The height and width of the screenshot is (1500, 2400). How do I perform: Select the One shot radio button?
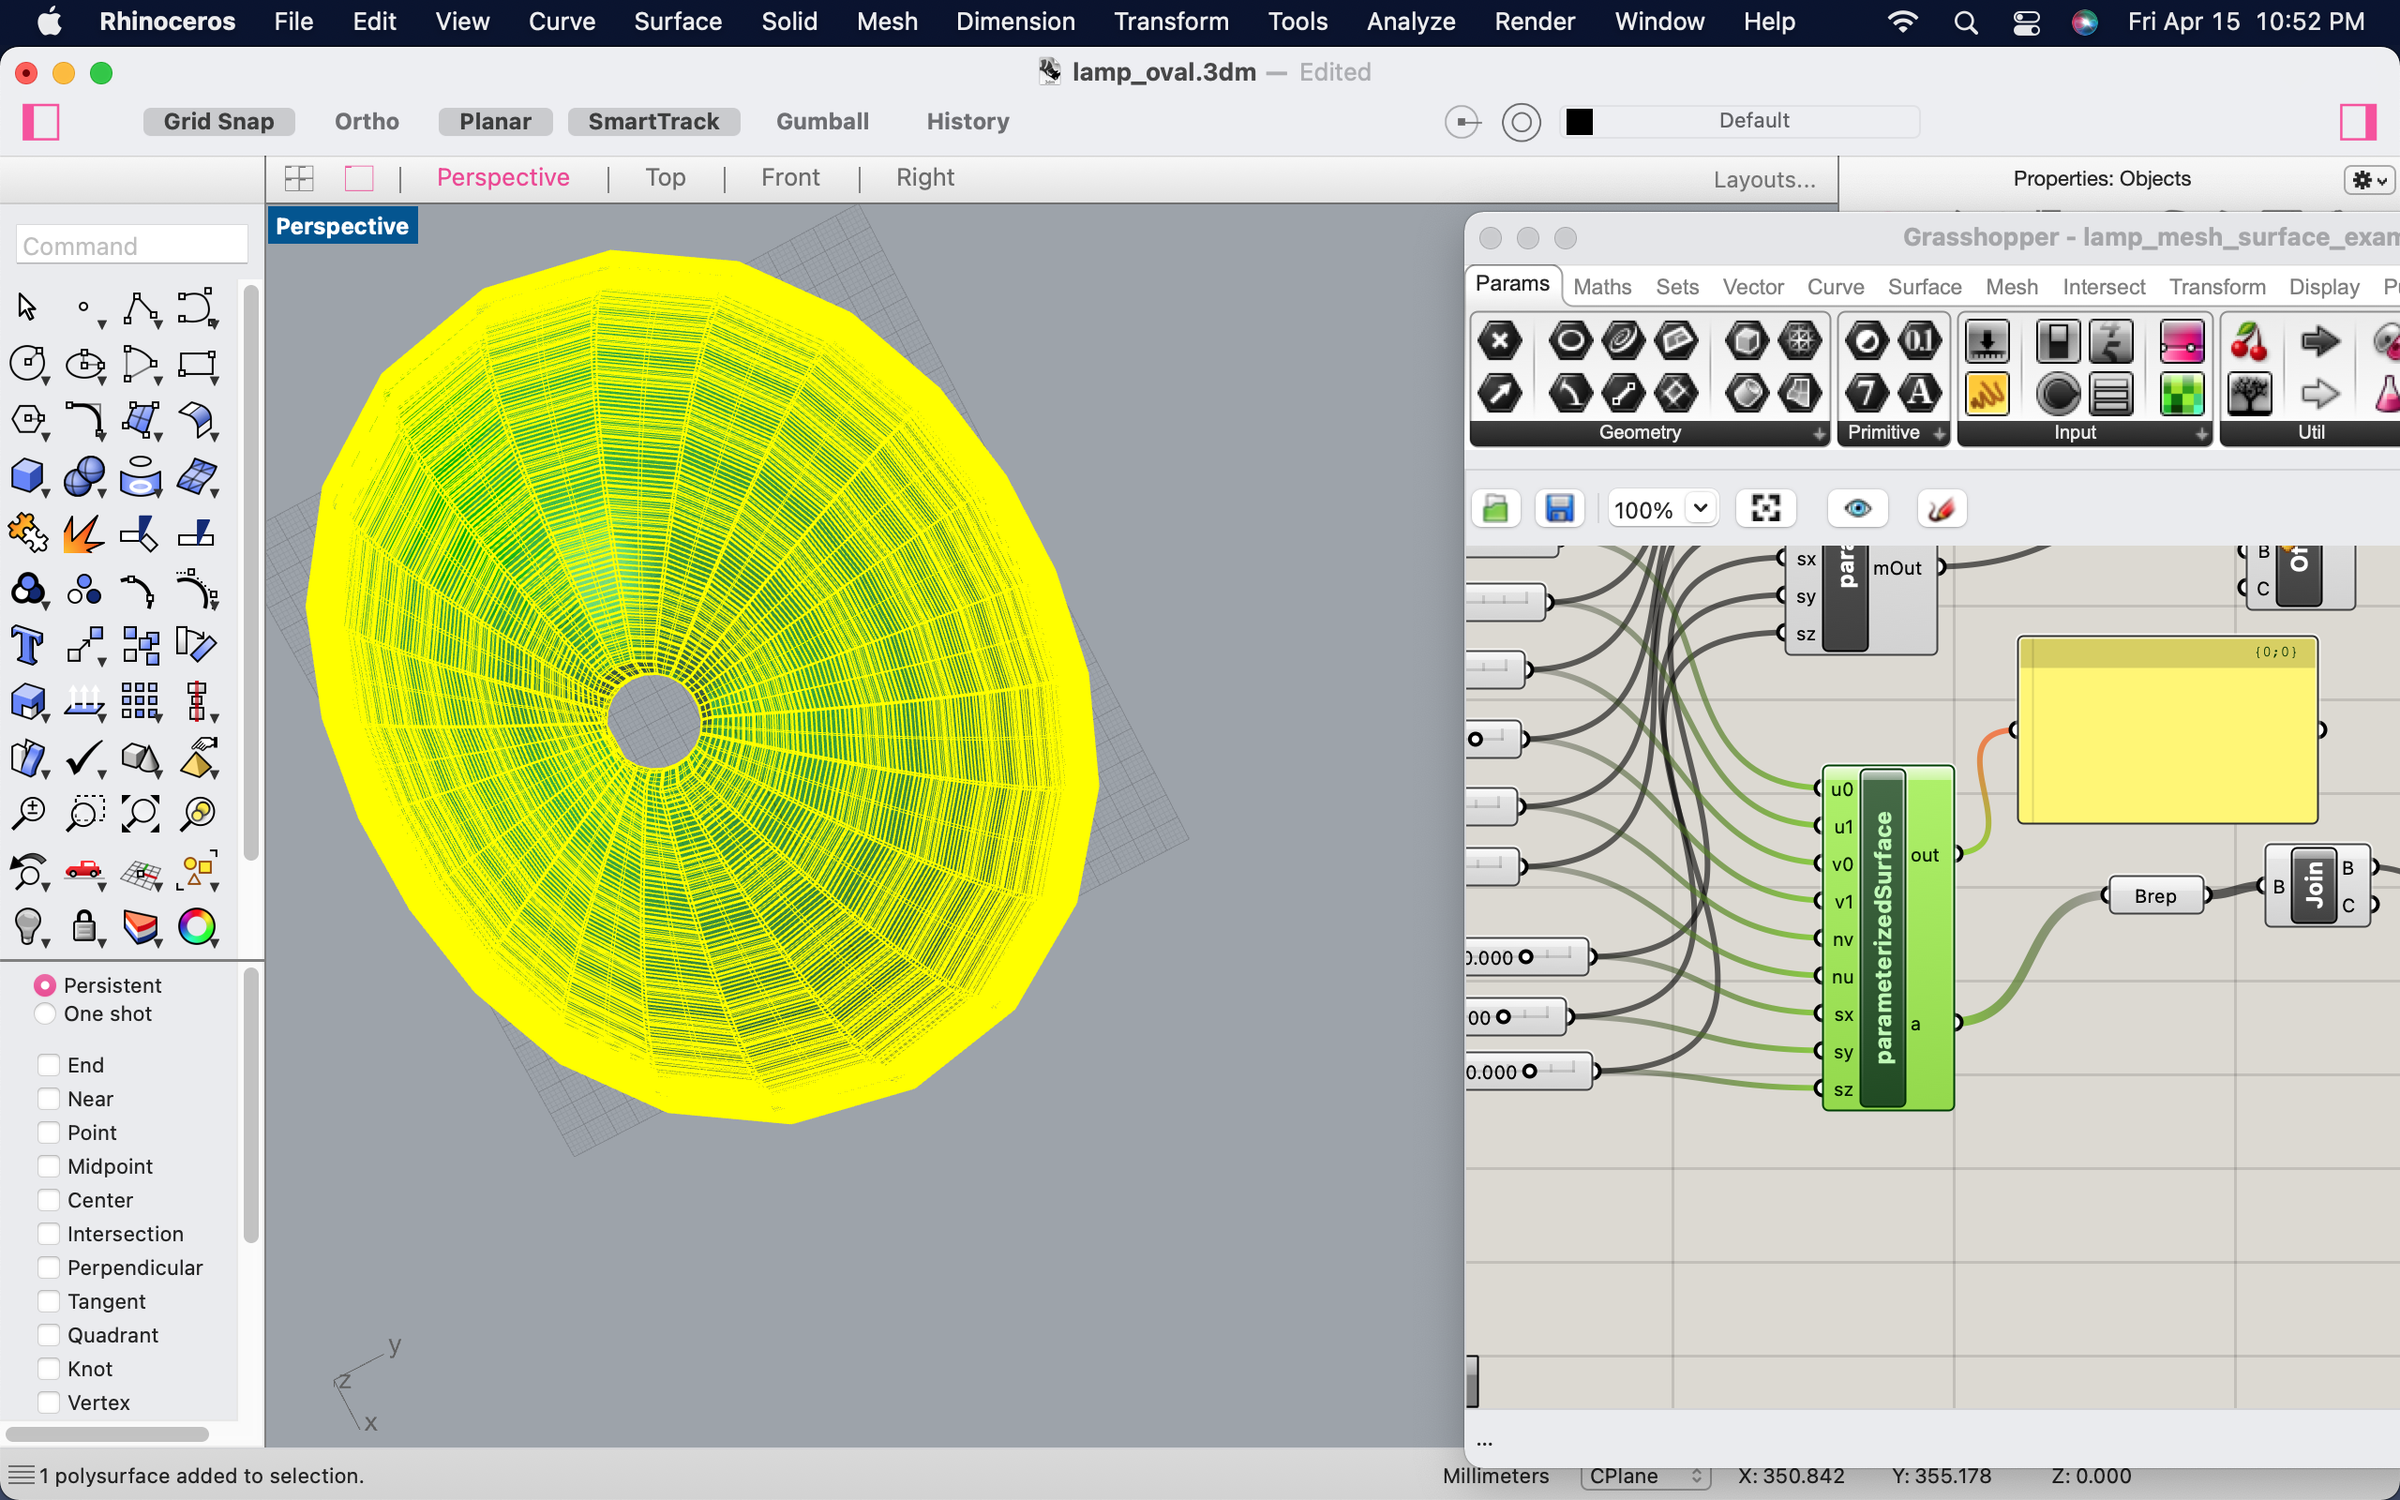(45, 1014)
